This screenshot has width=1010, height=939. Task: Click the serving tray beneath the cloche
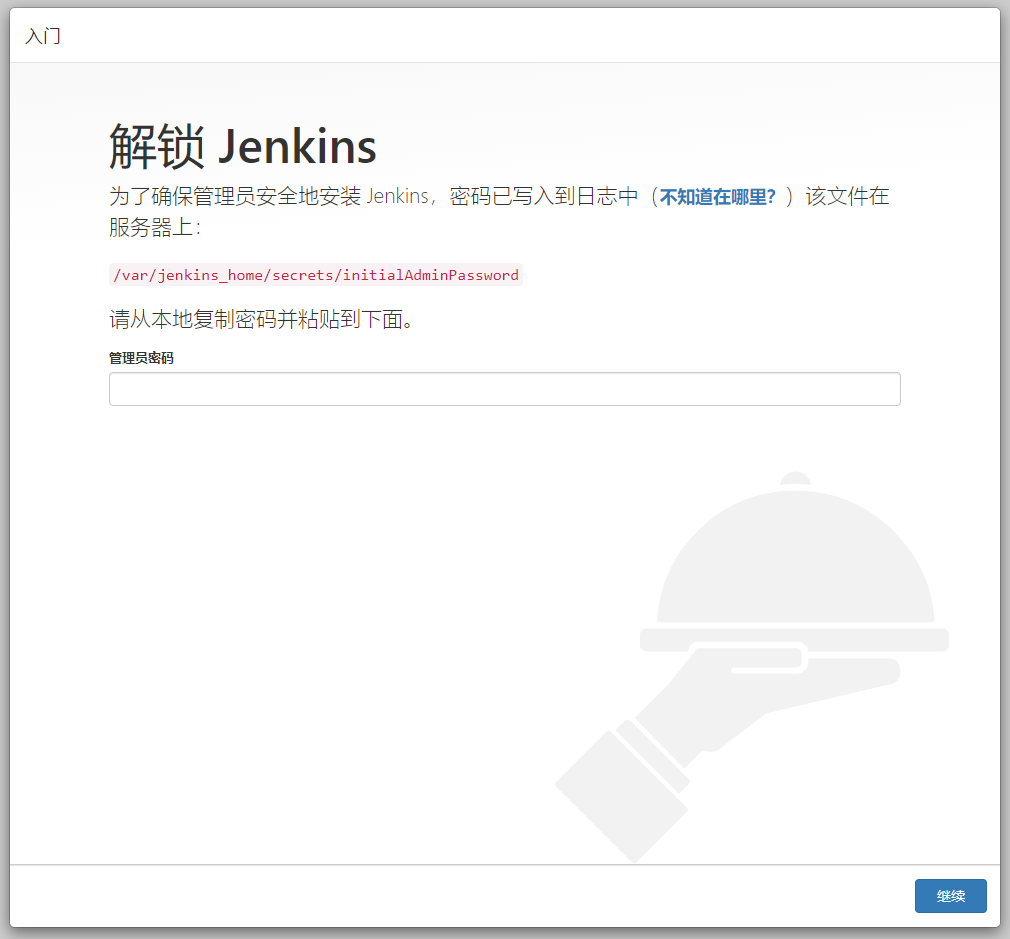pos(795,640)
